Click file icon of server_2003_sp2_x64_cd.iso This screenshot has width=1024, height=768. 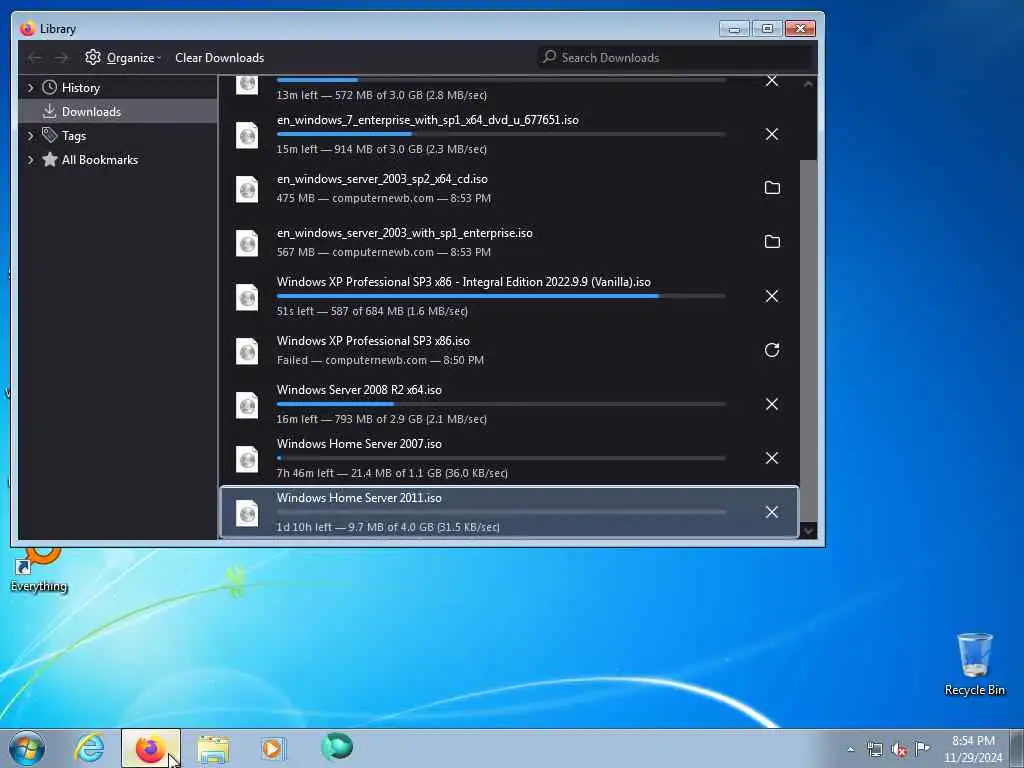[x=247, y=189]
